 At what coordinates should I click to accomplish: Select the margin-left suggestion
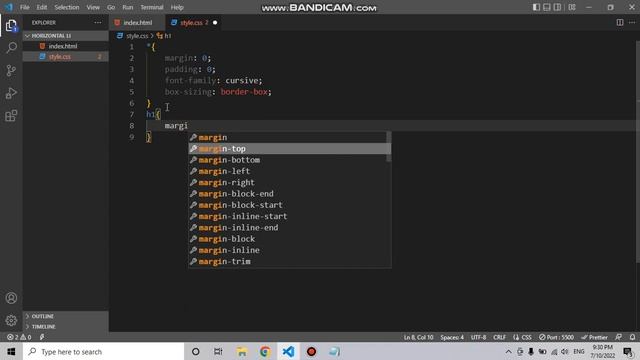pyautogui.click(x=287, y=171)
